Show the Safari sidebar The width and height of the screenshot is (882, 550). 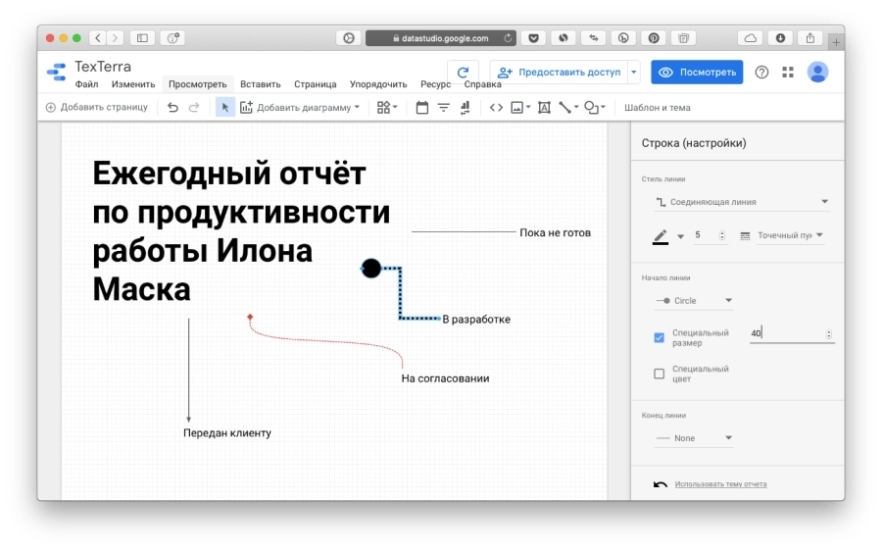(x=142, y=38)
